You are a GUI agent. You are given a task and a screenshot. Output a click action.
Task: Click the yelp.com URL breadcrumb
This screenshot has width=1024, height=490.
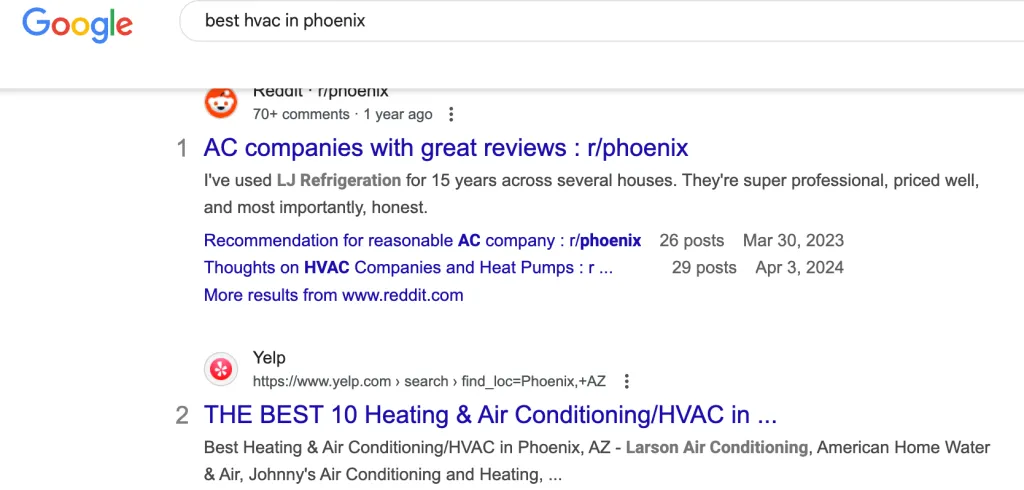click(429, 381)
